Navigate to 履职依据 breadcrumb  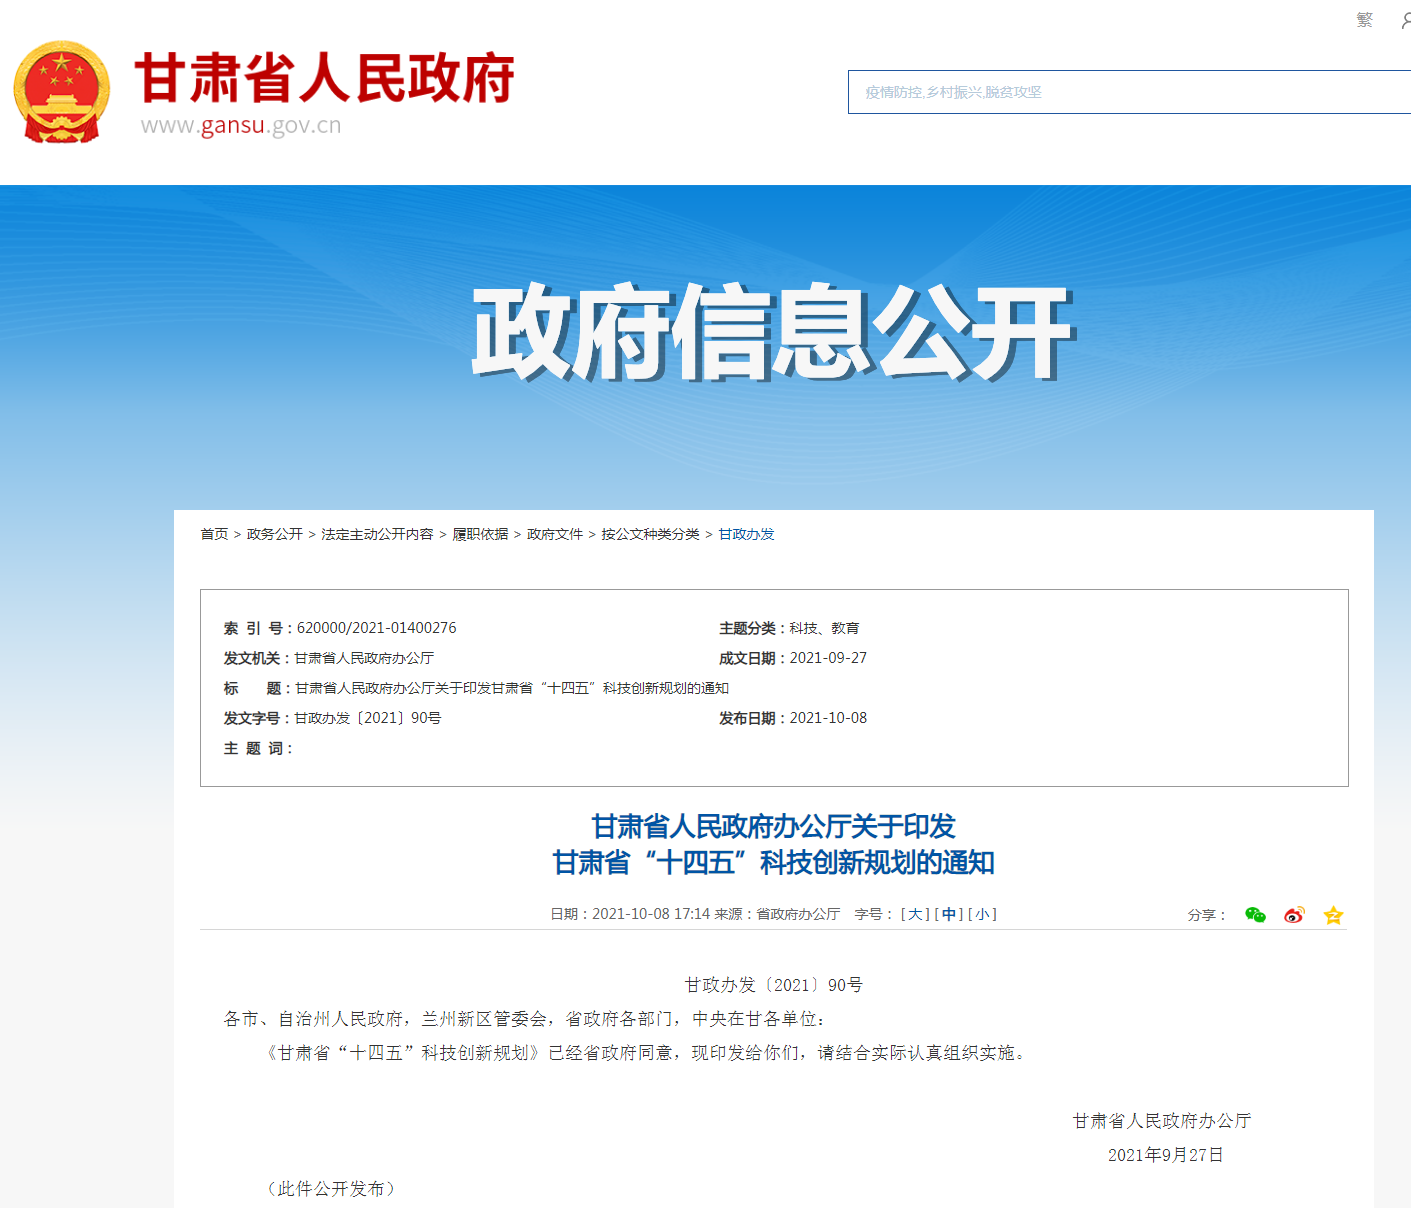coord(480,534)
